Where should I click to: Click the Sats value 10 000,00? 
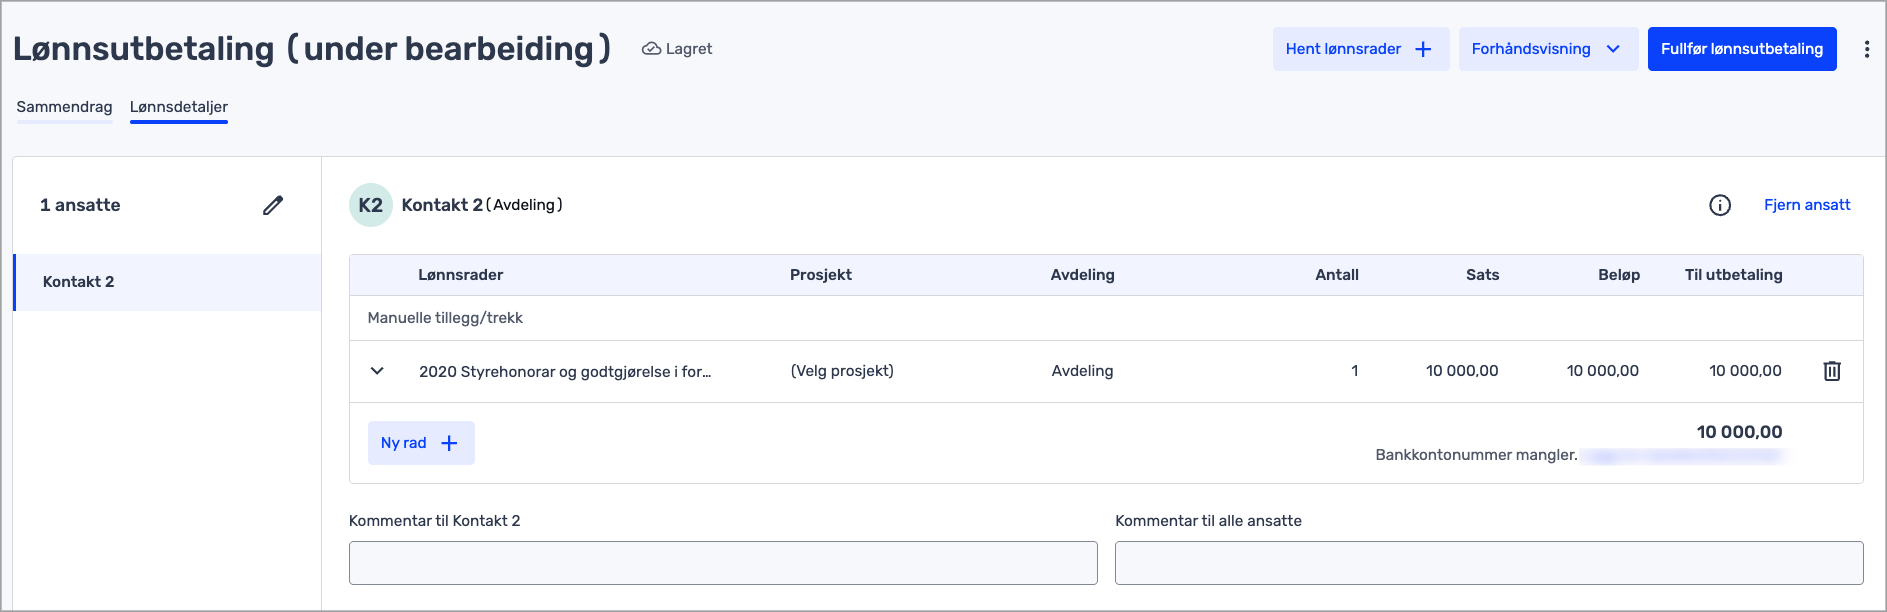(x=1461, y=371)
